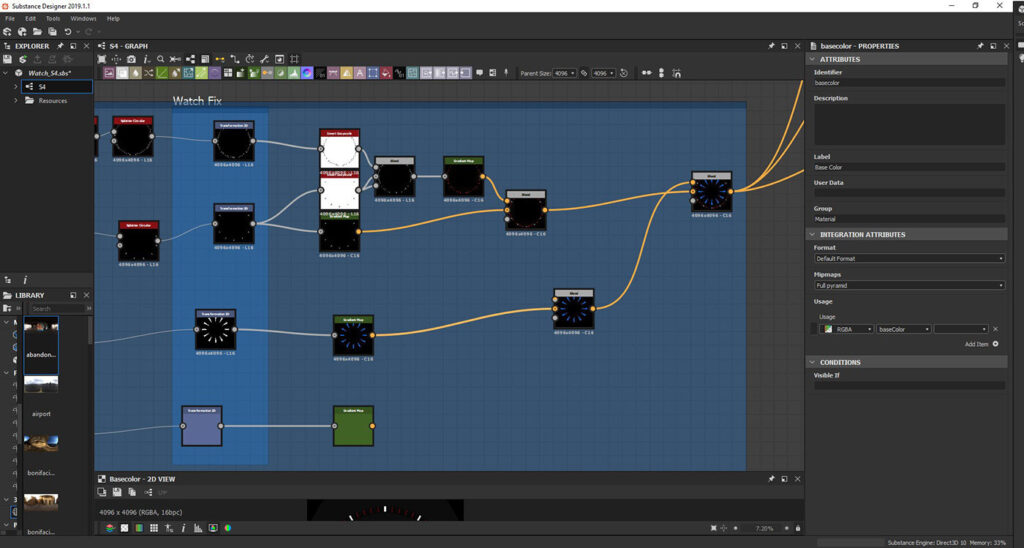Click the save image icon in 2D view
1024x548 pixels.
click(117, 492)
